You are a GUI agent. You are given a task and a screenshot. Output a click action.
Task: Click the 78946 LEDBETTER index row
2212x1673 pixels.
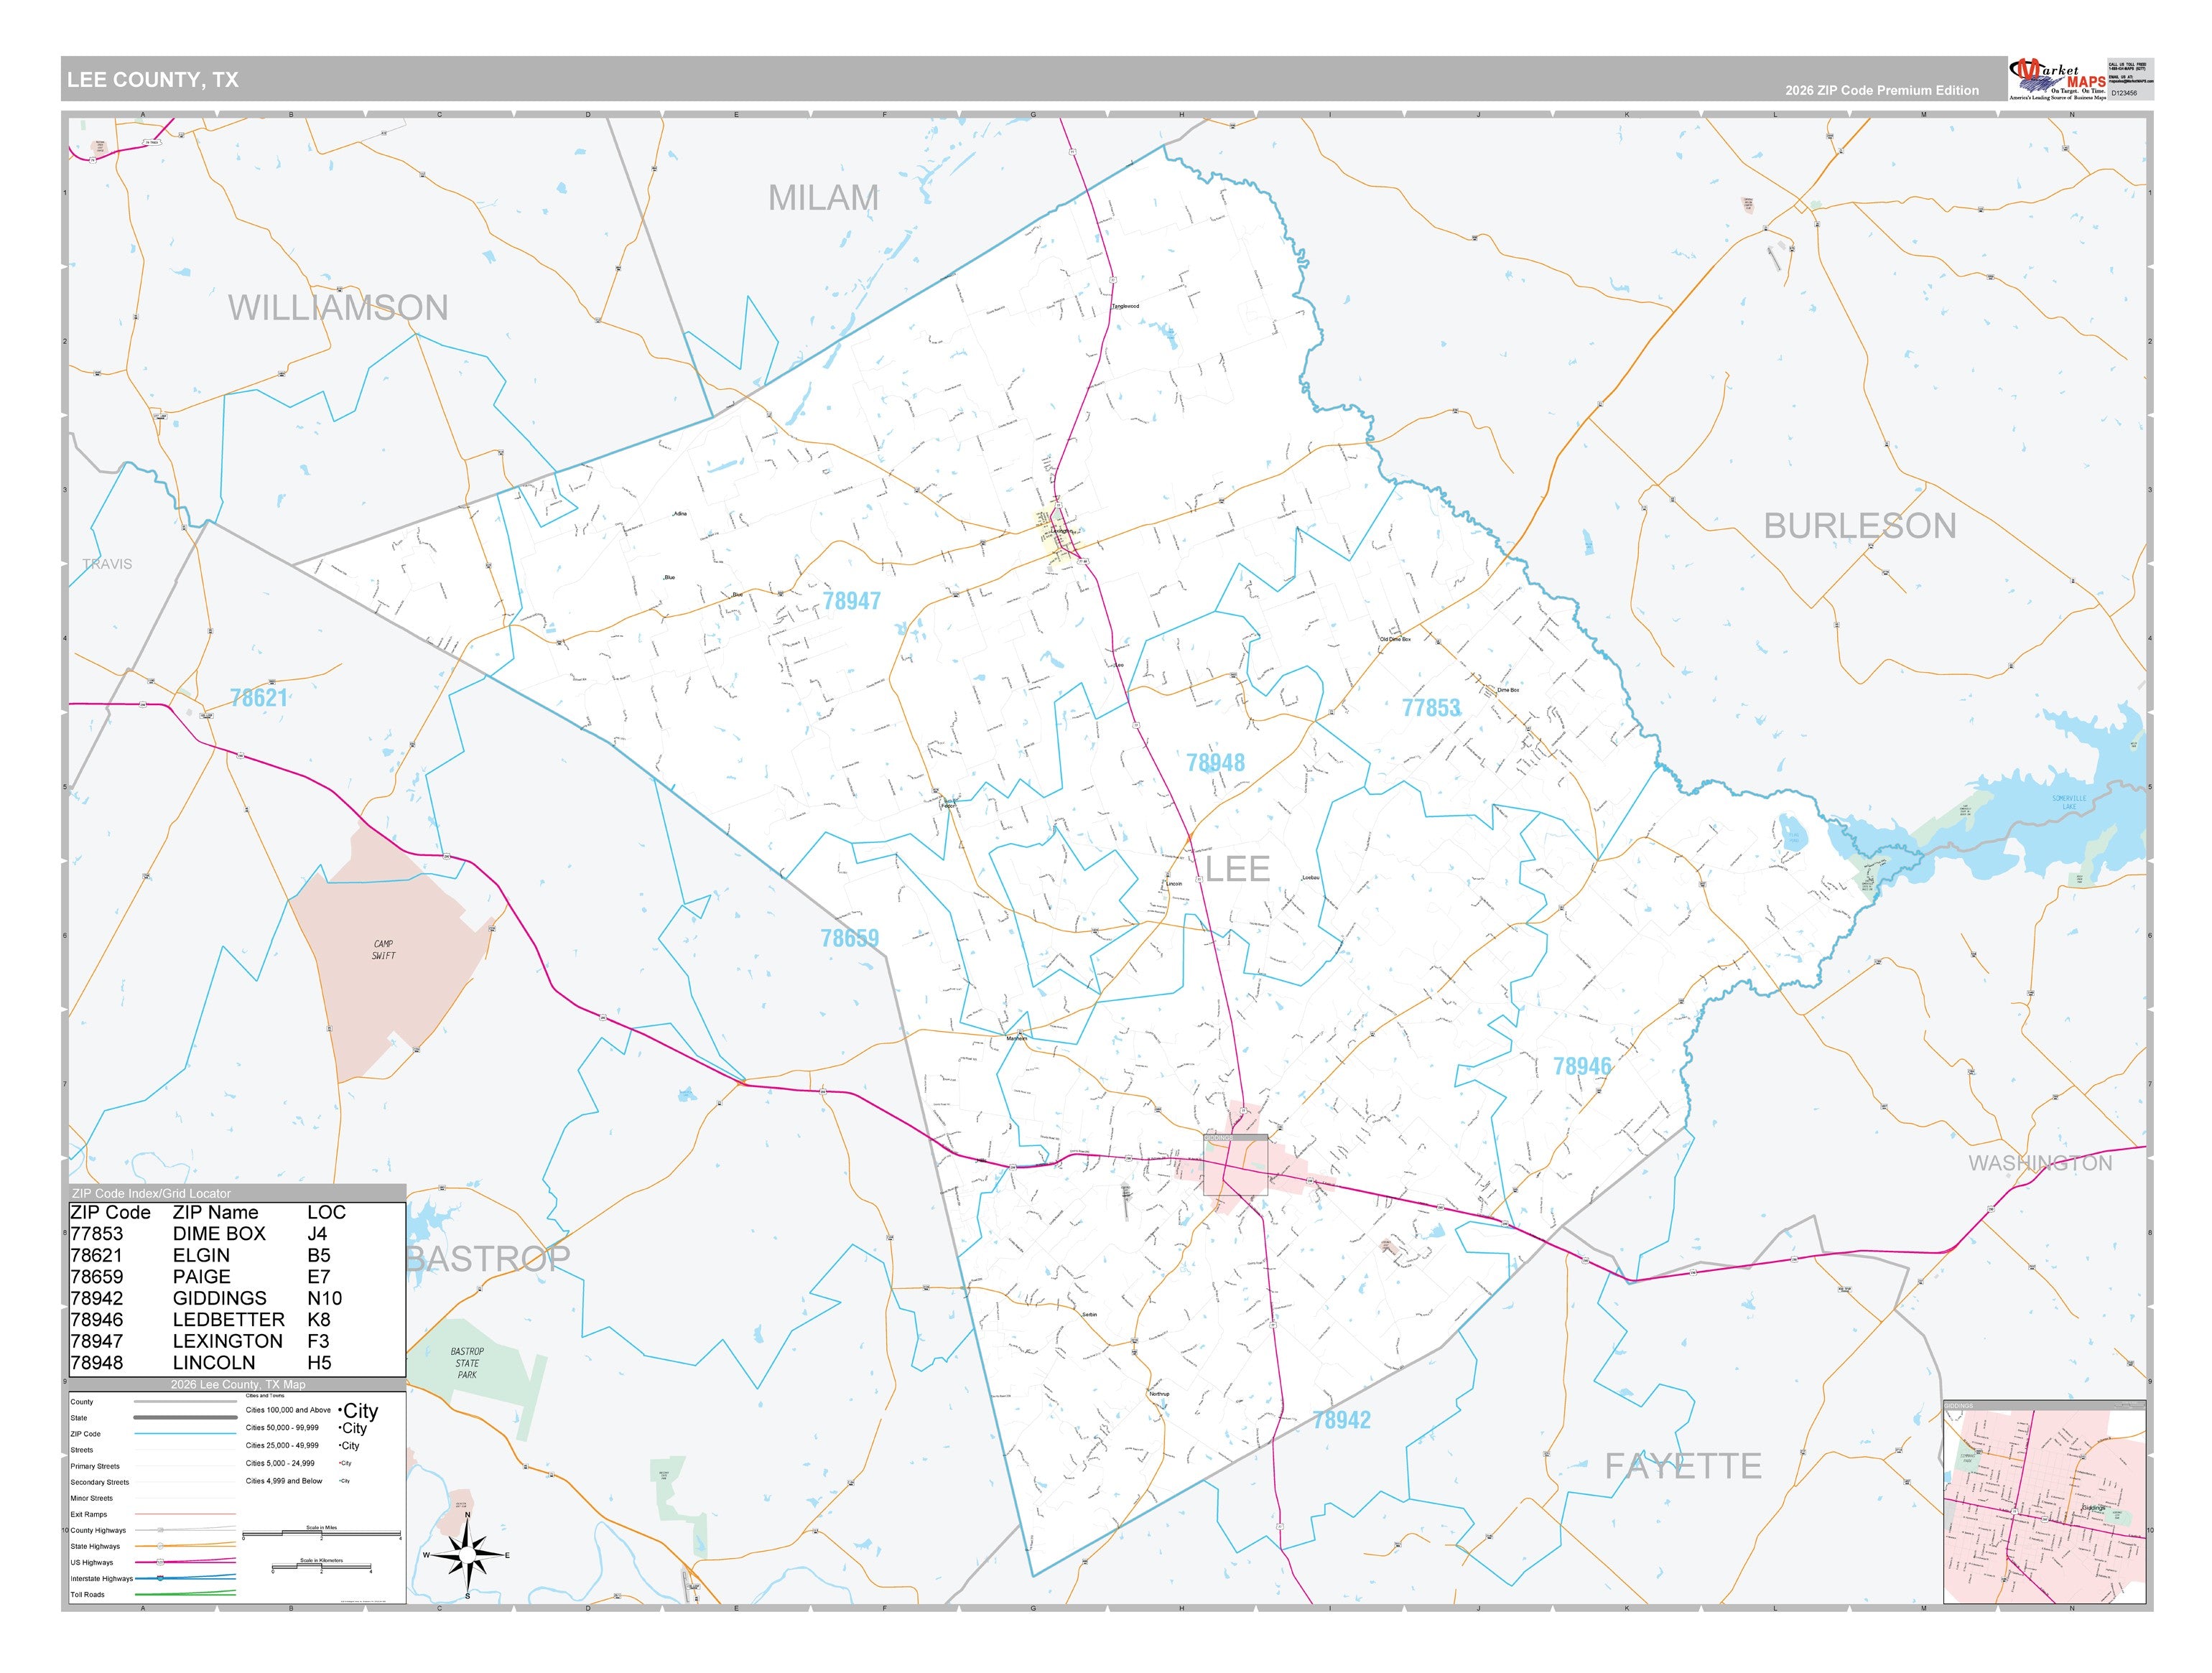(237, 1320)
